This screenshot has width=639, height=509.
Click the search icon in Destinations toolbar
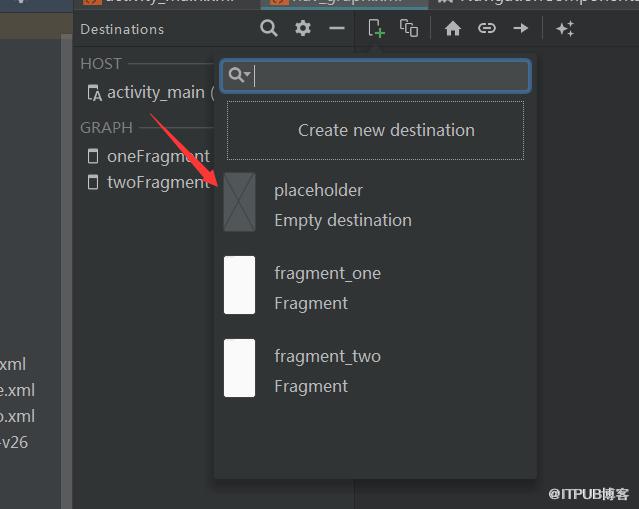coord(269,29)
